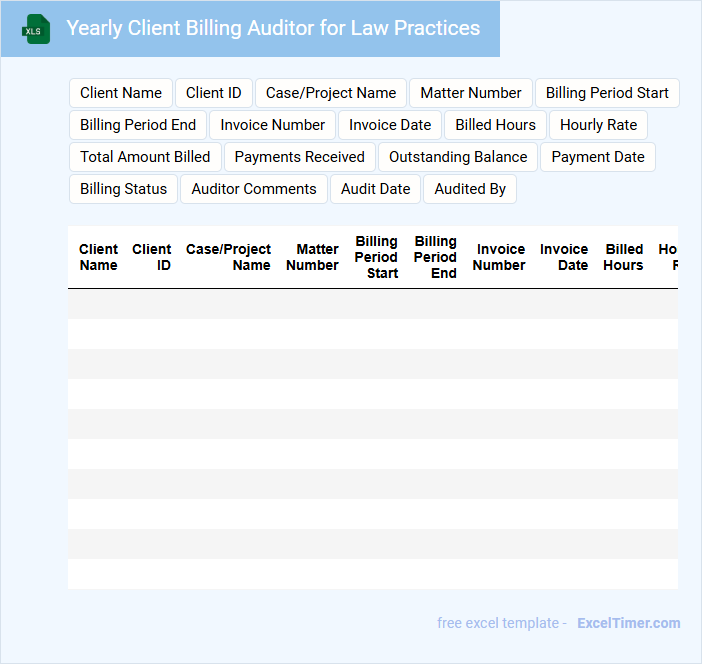Select the Invoice Number column header
Image resolution: width=702 pixels, height=664 pixels.
coord(499,257)
